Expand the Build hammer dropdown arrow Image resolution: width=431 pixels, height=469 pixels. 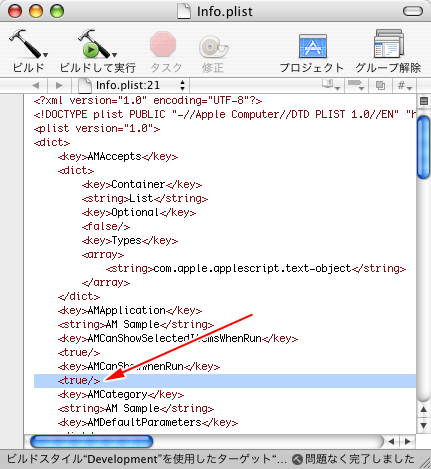(x=46, y=55)
